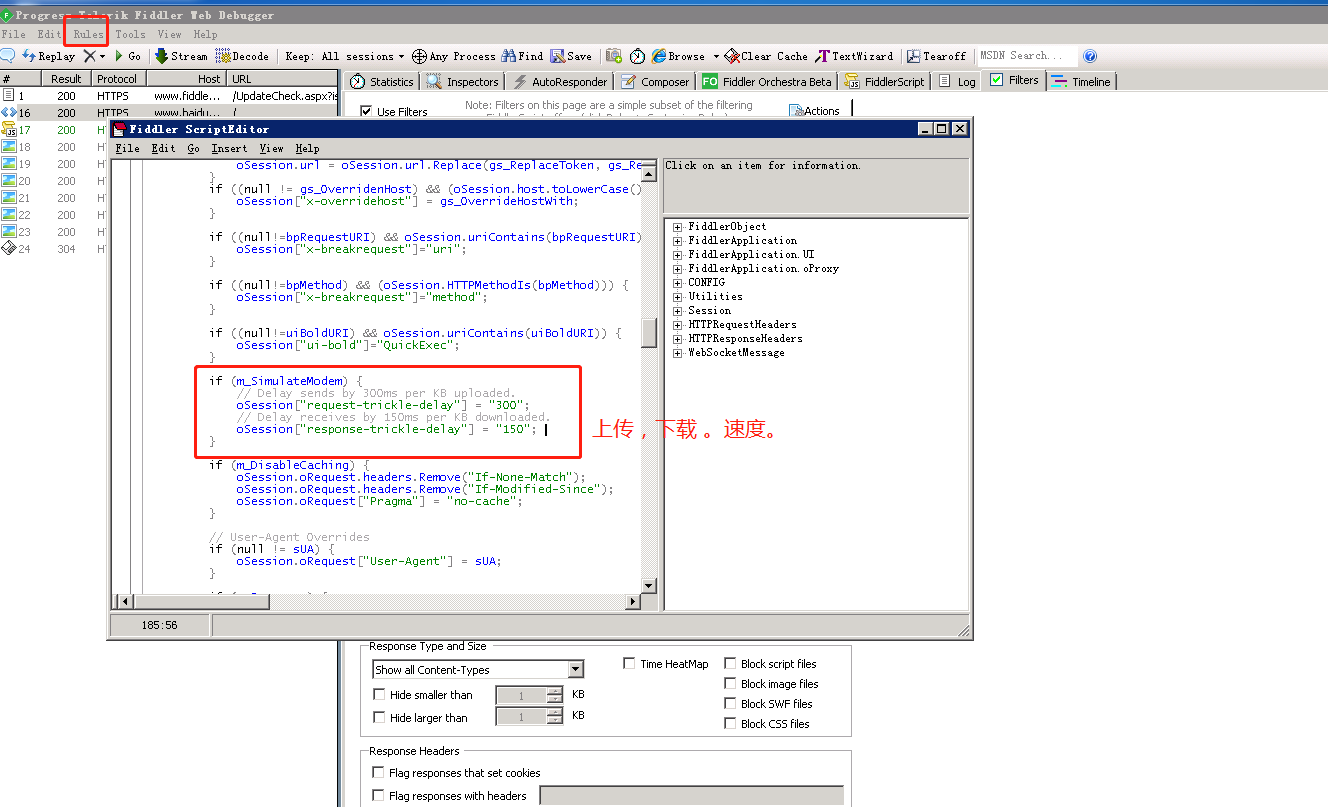The image size is (1328, 807).
Task: Open the Go menu in ScriptEditor
Action: tap(193, 148)
